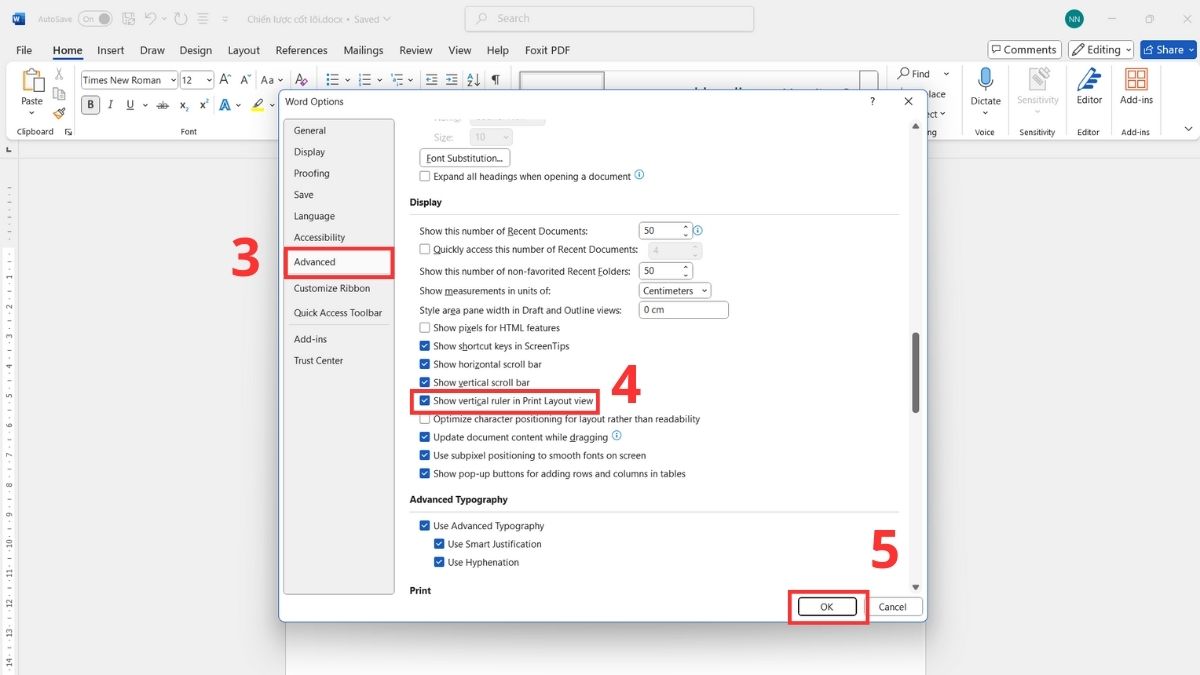Click the Dictate microphone icon
Screen dimensions: 1200x675
click(x=985, y=80)
